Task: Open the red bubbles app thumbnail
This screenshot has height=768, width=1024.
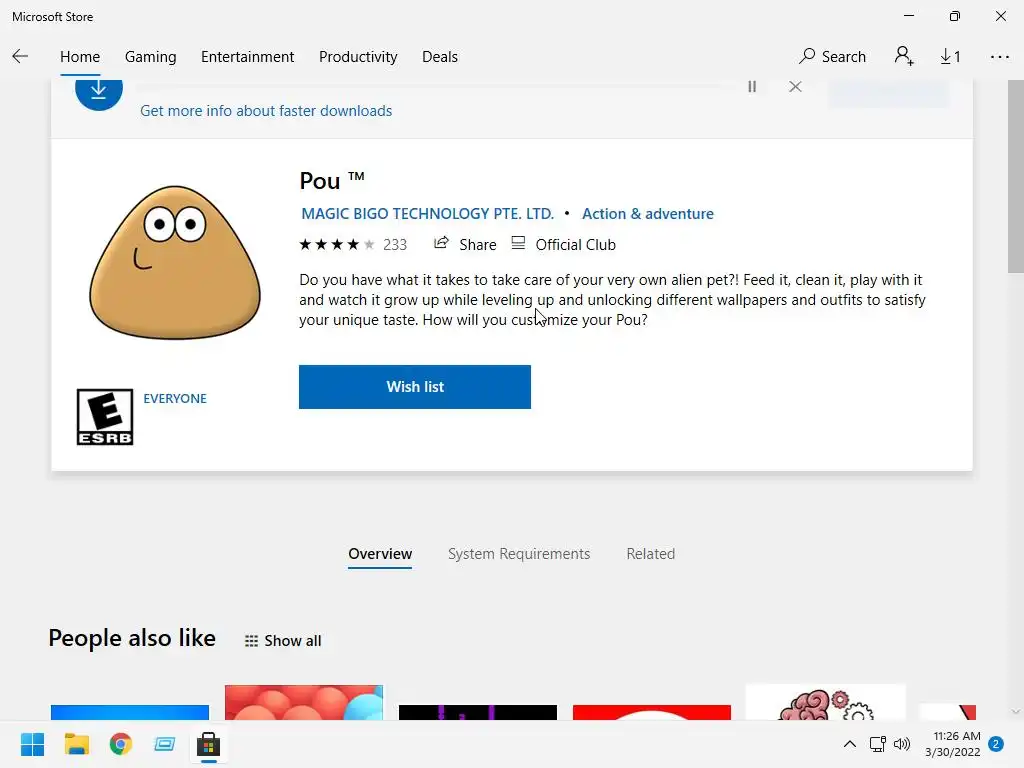Action: coord(304,702)
